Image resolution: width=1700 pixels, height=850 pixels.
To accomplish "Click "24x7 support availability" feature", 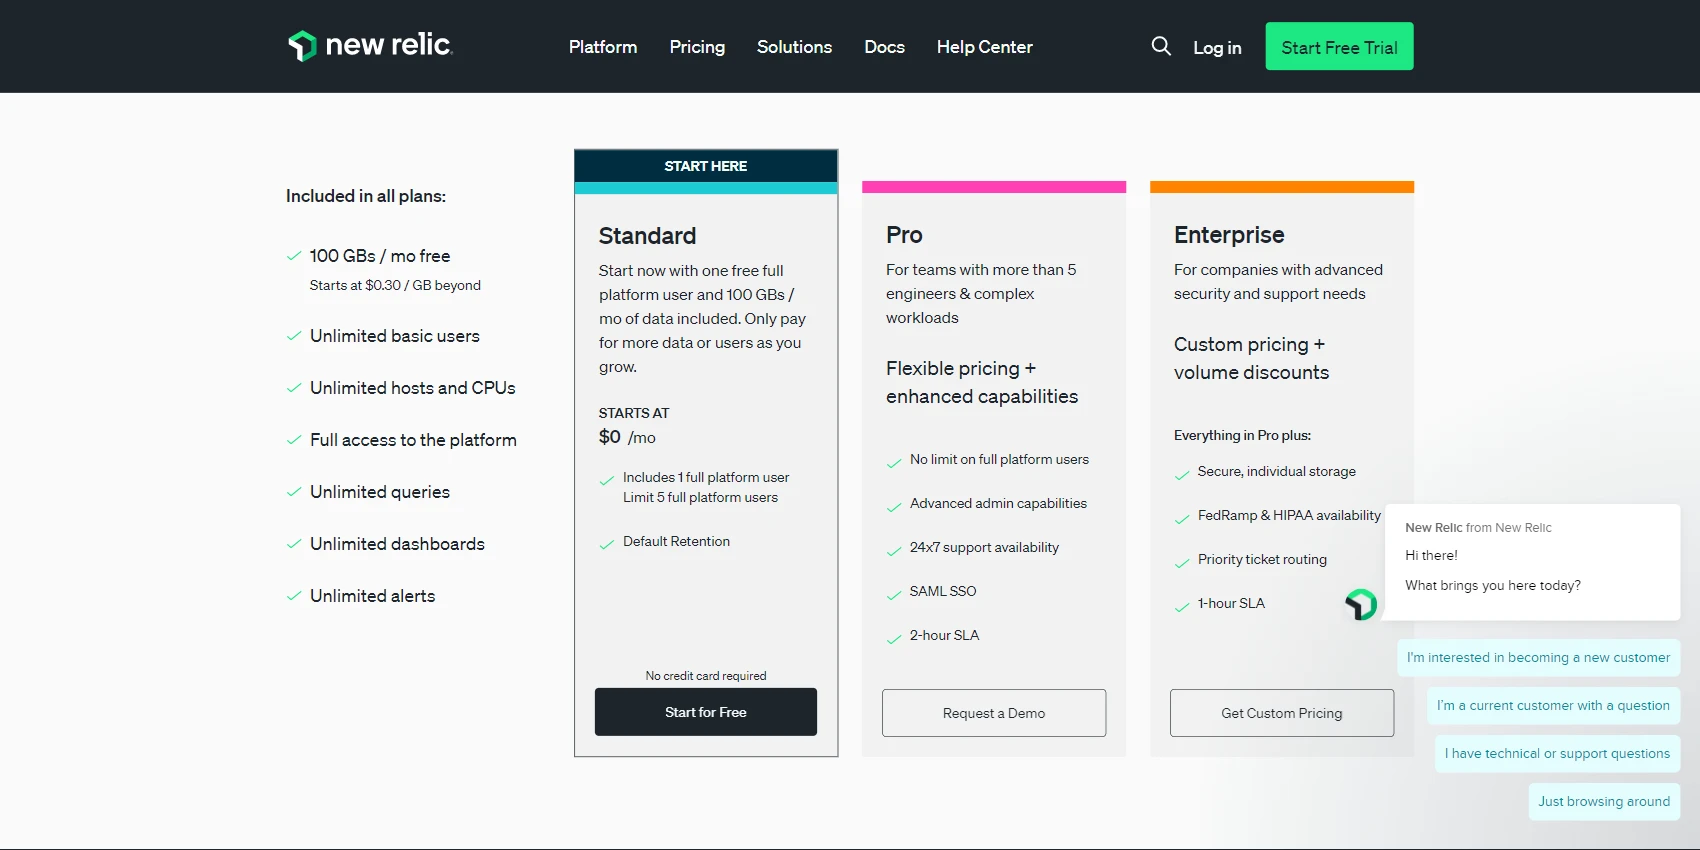I will 984,548.
